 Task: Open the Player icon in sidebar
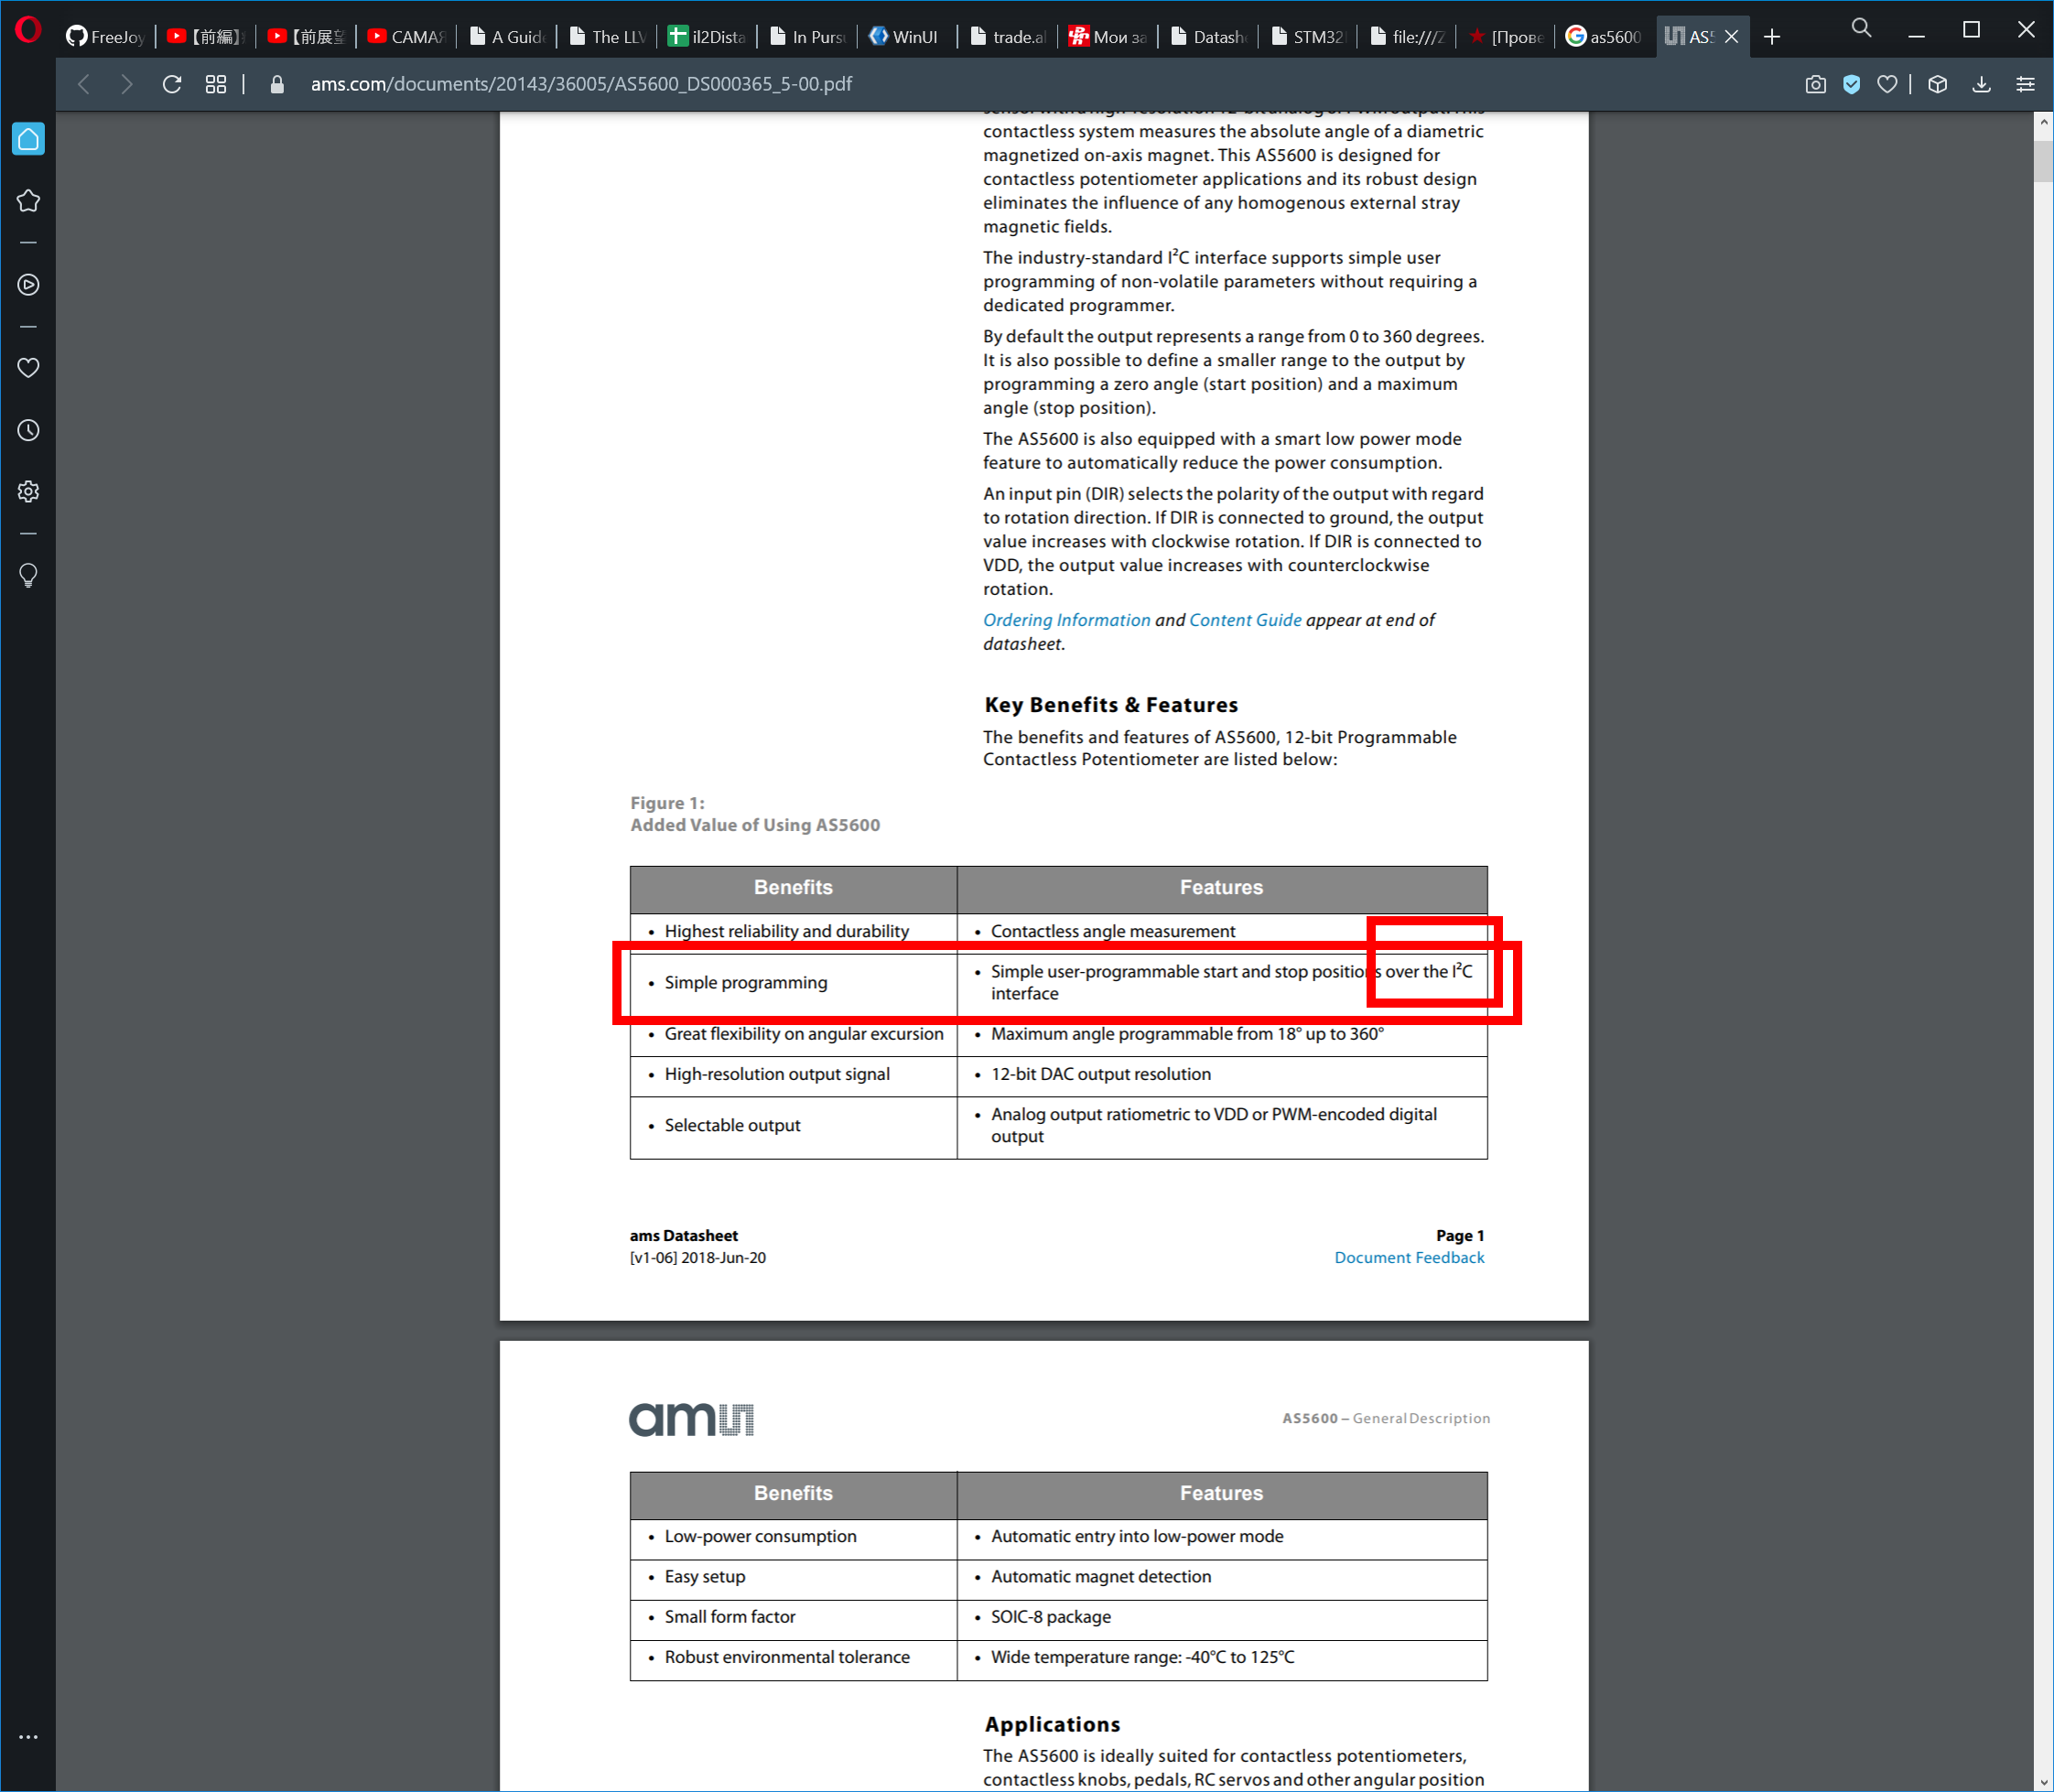(28, 285)
